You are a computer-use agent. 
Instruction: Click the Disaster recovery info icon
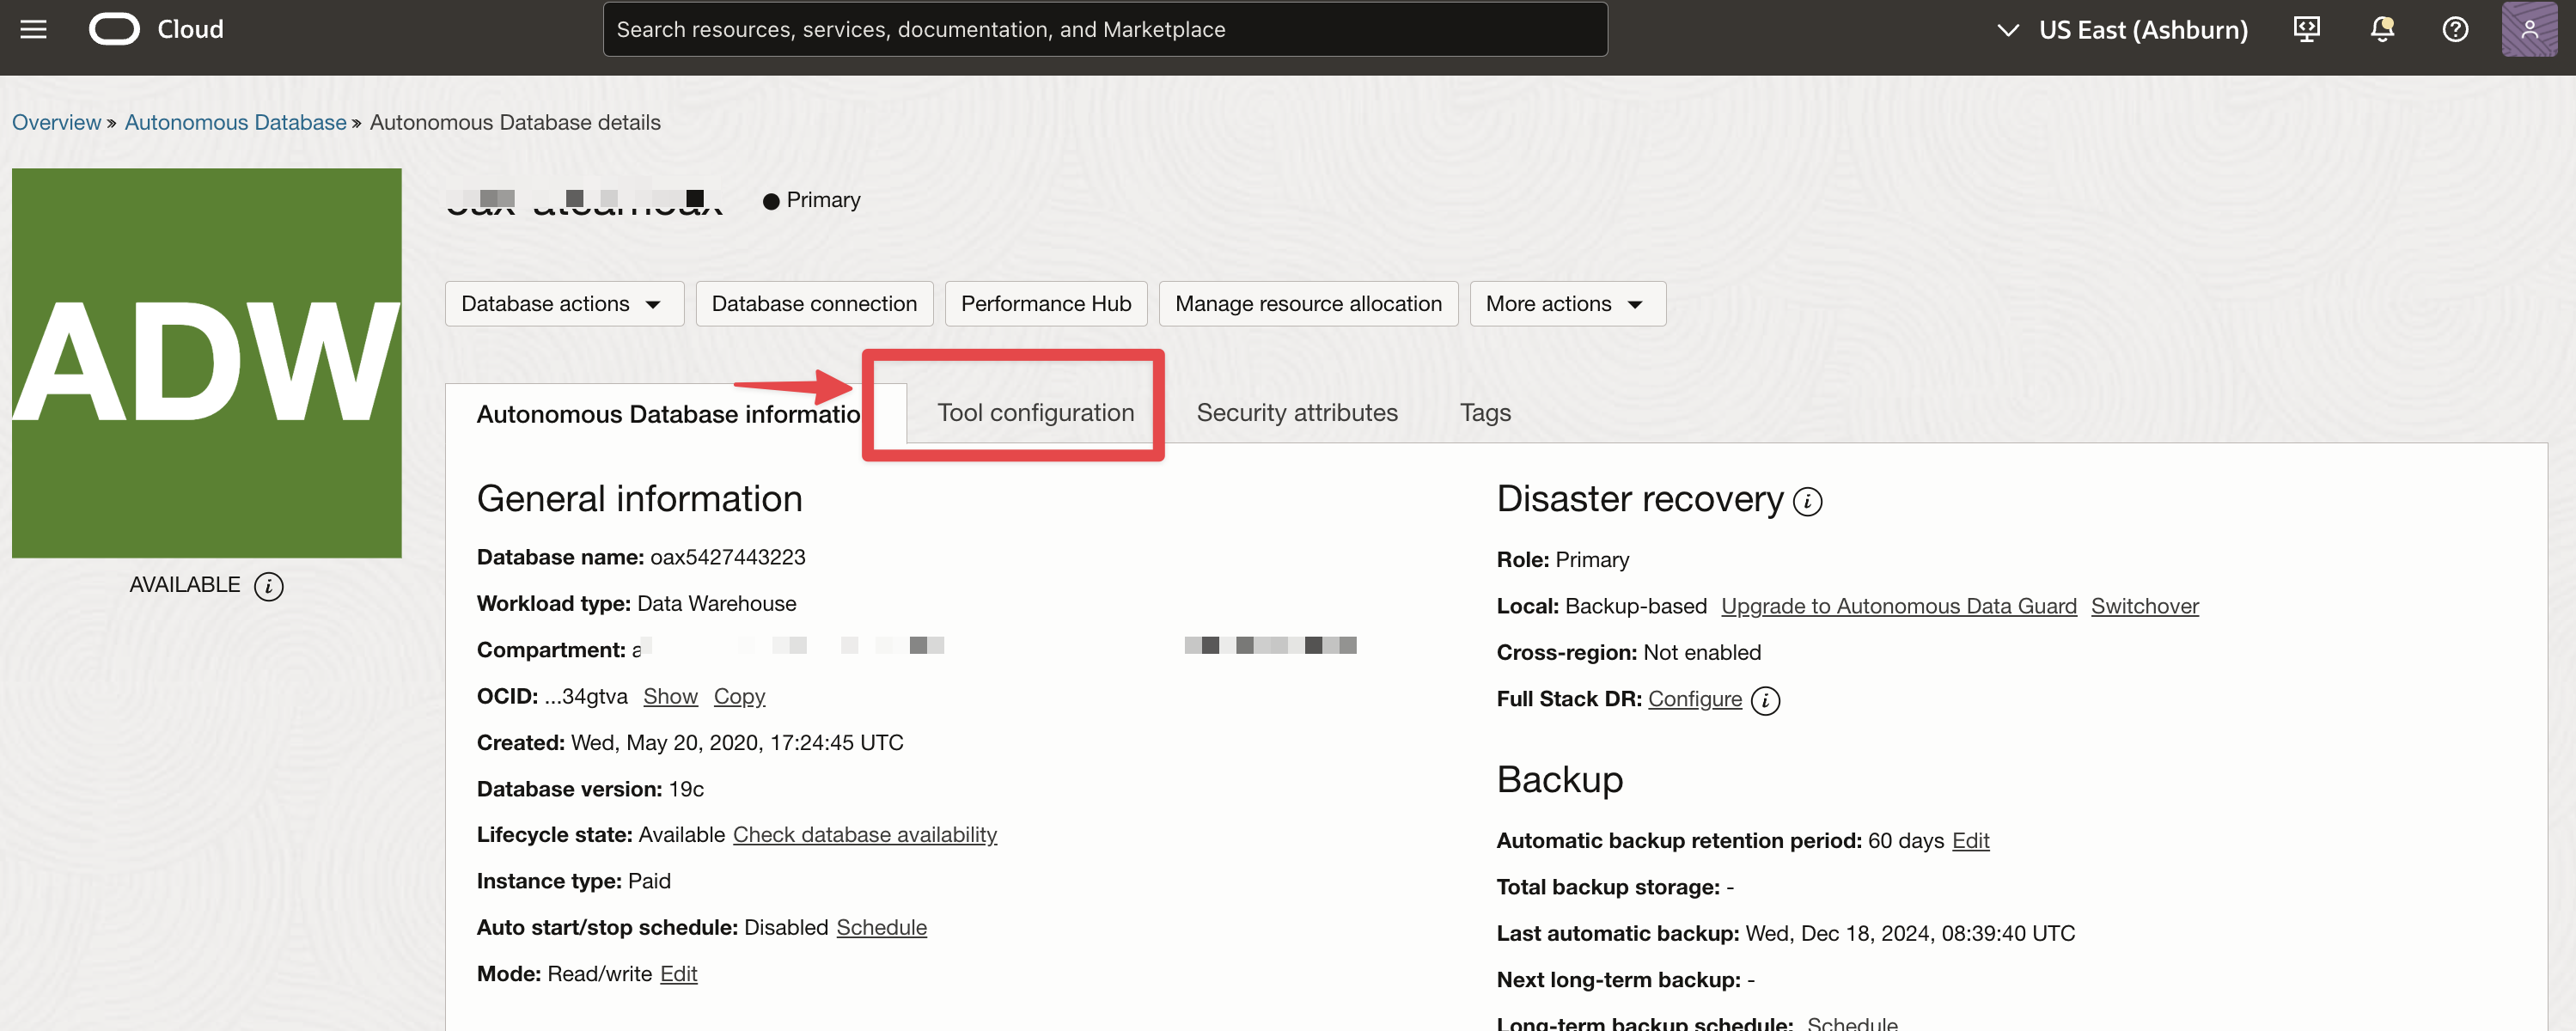click(x=1808, y=501)
